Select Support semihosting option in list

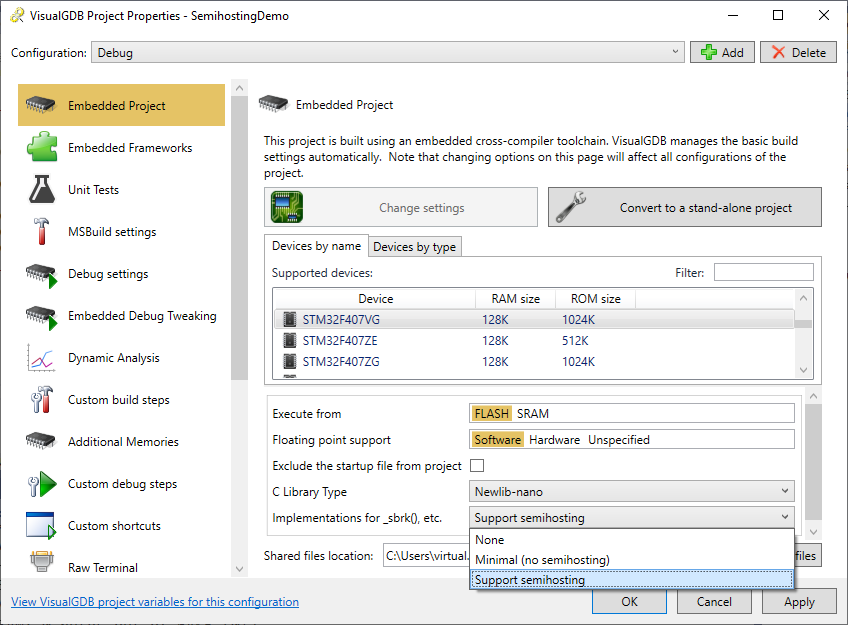632,580
